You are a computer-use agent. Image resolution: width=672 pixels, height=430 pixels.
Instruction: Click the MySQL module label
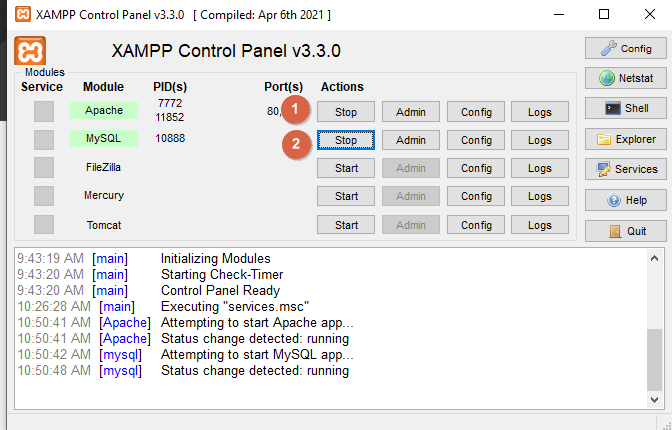tap(104, 138)
